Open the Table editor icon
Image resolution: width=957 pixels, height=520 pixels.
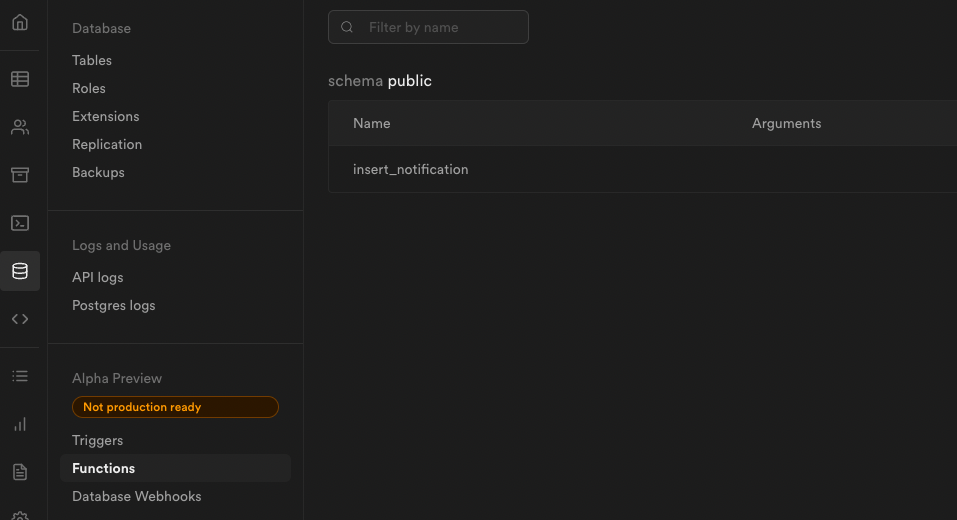click(x=20, y=79)
